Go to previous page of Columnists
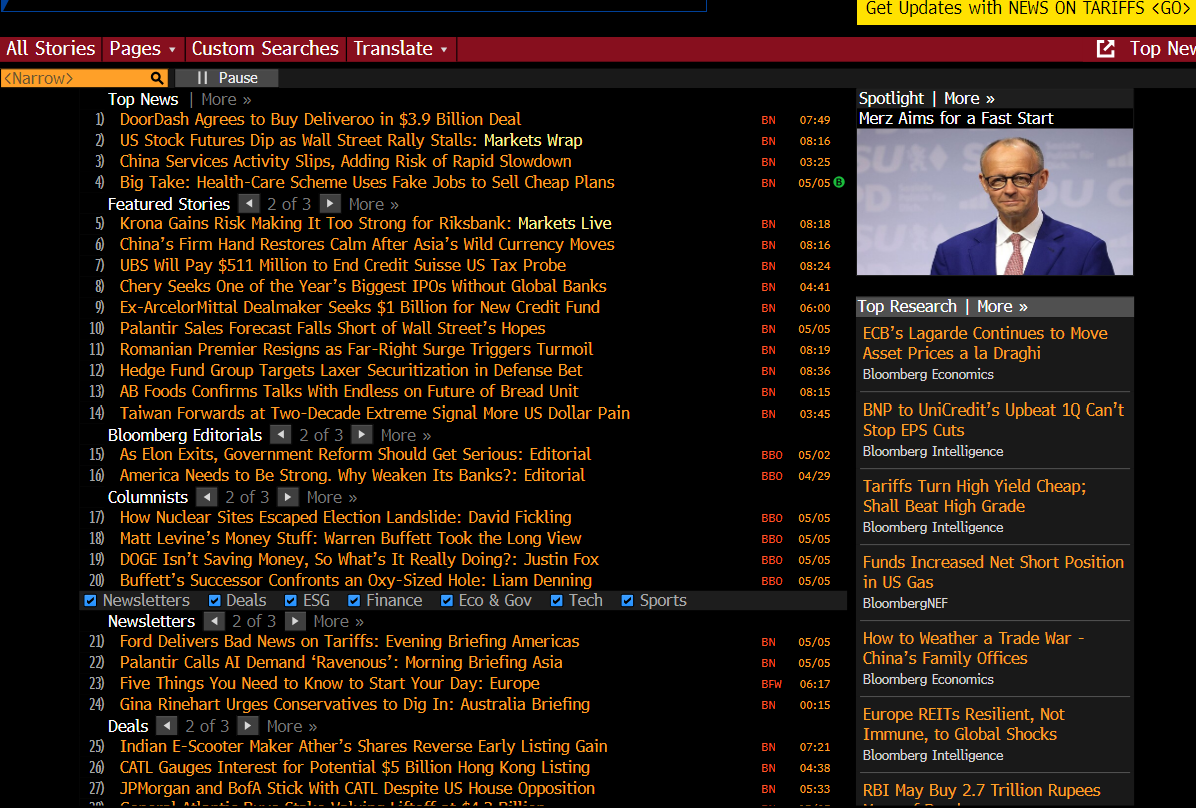Screen dimensions: 1196x808 (x=207, y=497)
